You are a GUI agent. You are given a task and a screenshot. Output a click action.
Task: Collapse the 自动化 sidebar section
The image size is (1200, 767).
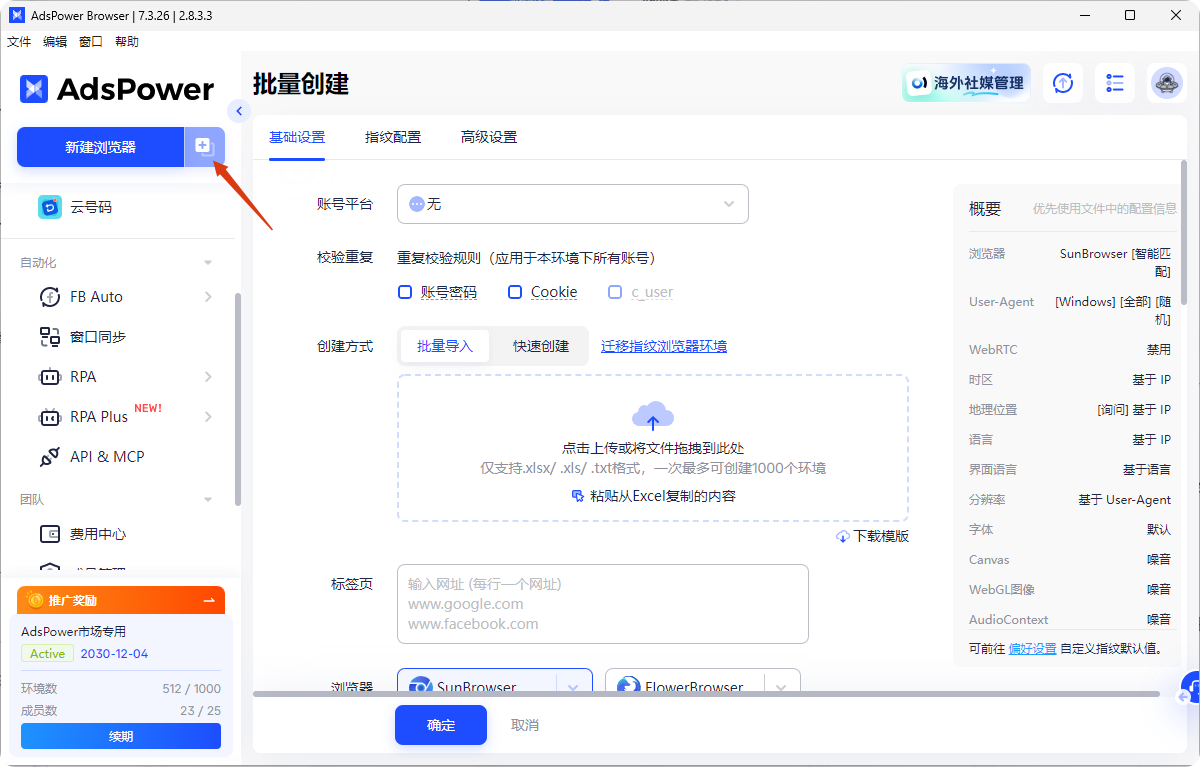pyautogui.click(x=207, y=262)
